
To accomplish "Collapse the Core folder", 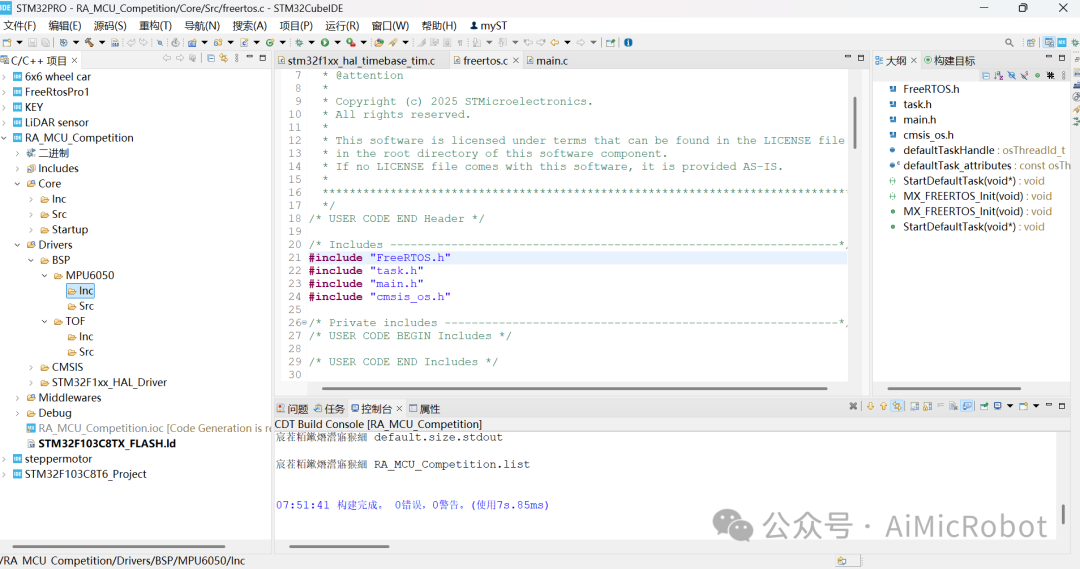I will tap(17, 184).
